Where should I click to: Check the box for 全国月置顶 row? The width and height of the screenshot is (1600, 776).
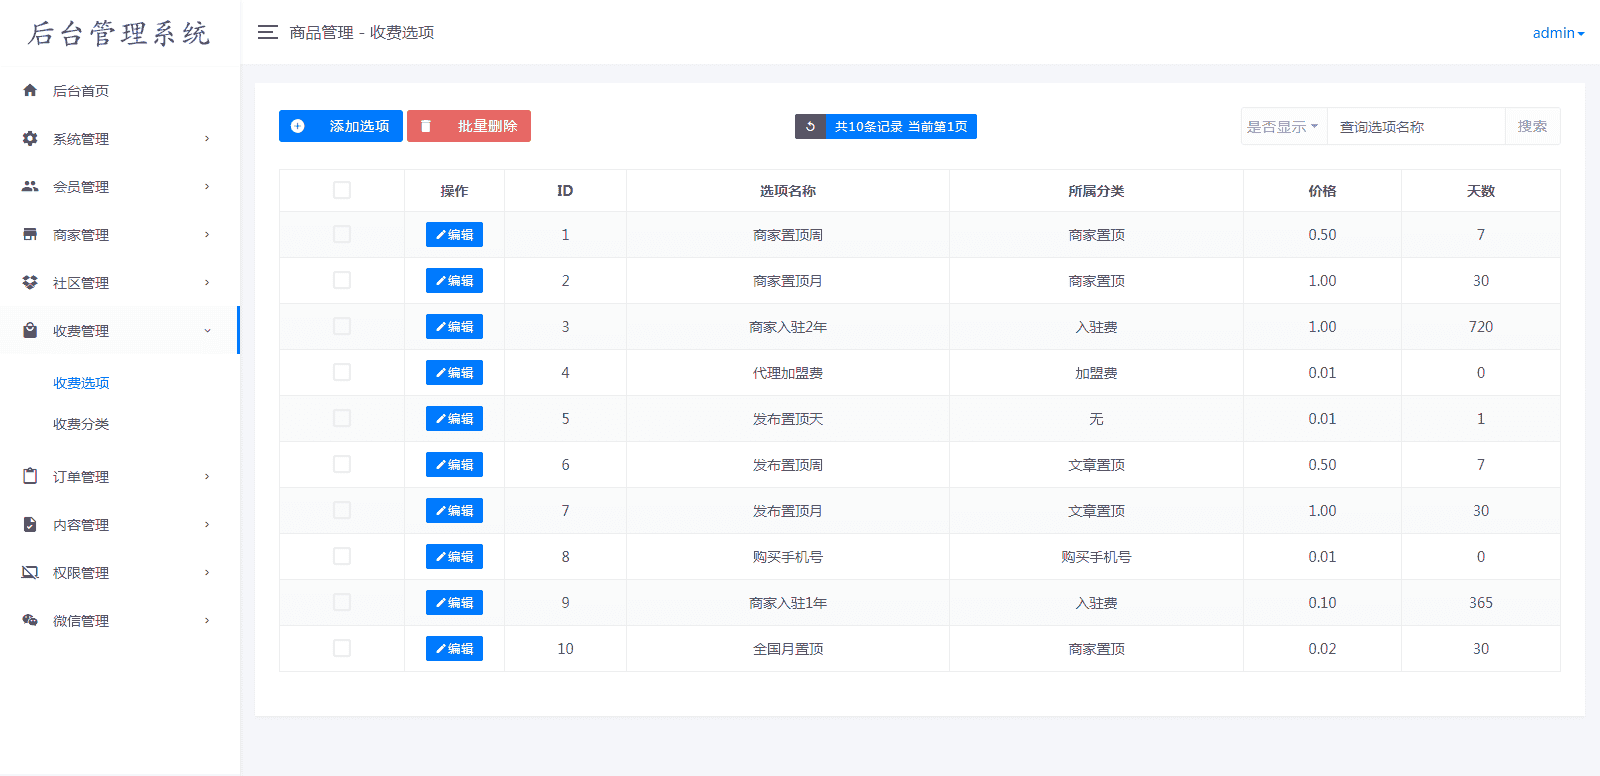tap(342, 648)
